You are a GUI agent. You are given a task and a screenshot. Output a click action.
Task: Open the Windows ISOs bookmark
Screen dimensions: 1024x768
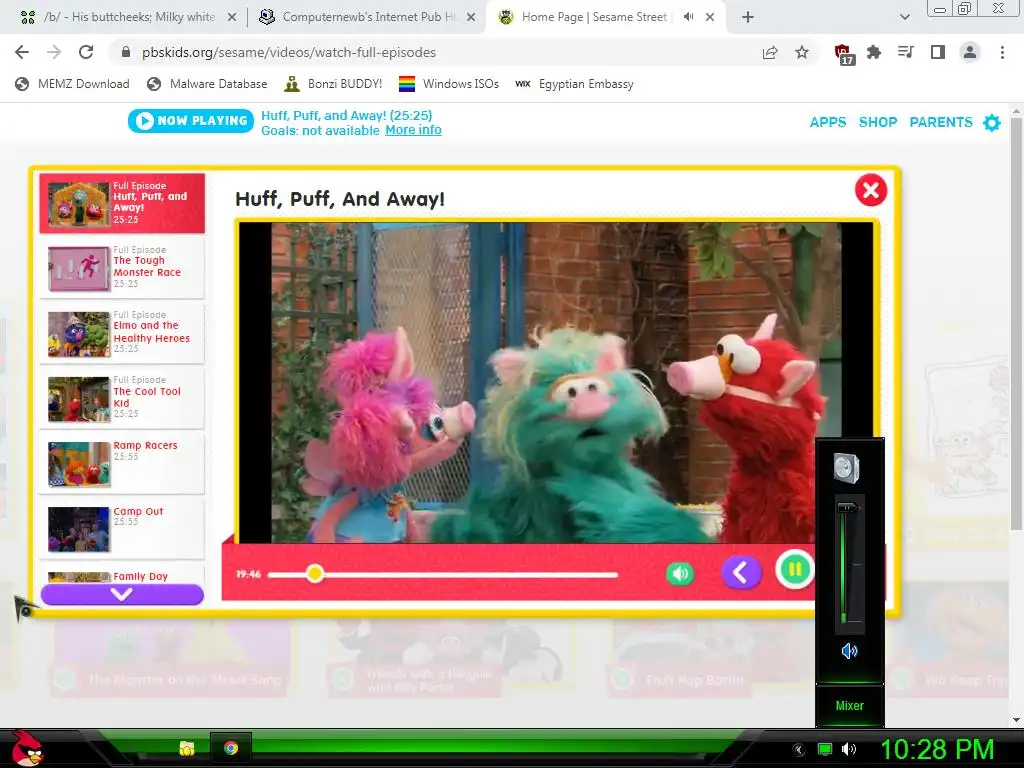[x=449, y=84]
